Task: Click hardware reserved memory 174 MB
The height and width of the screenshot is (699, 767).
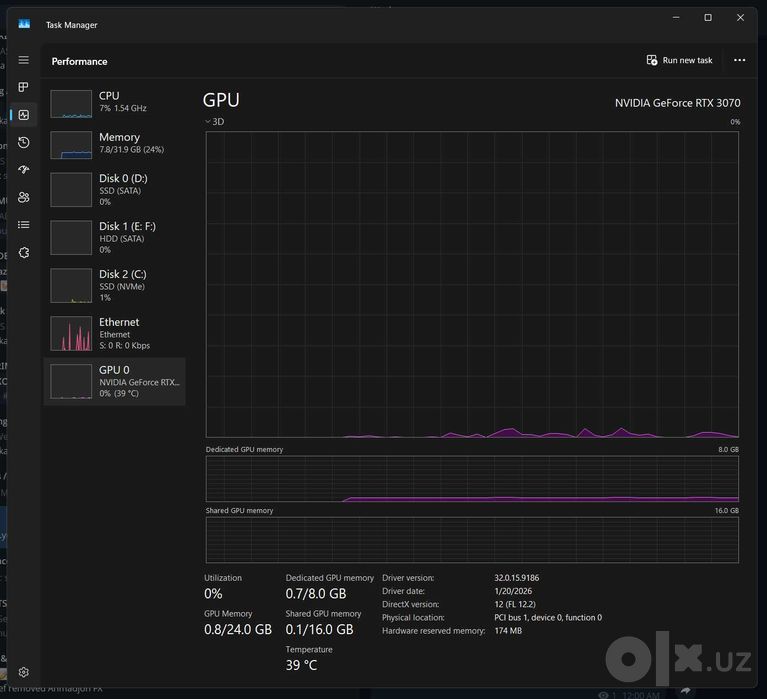Action: (508, 631)
